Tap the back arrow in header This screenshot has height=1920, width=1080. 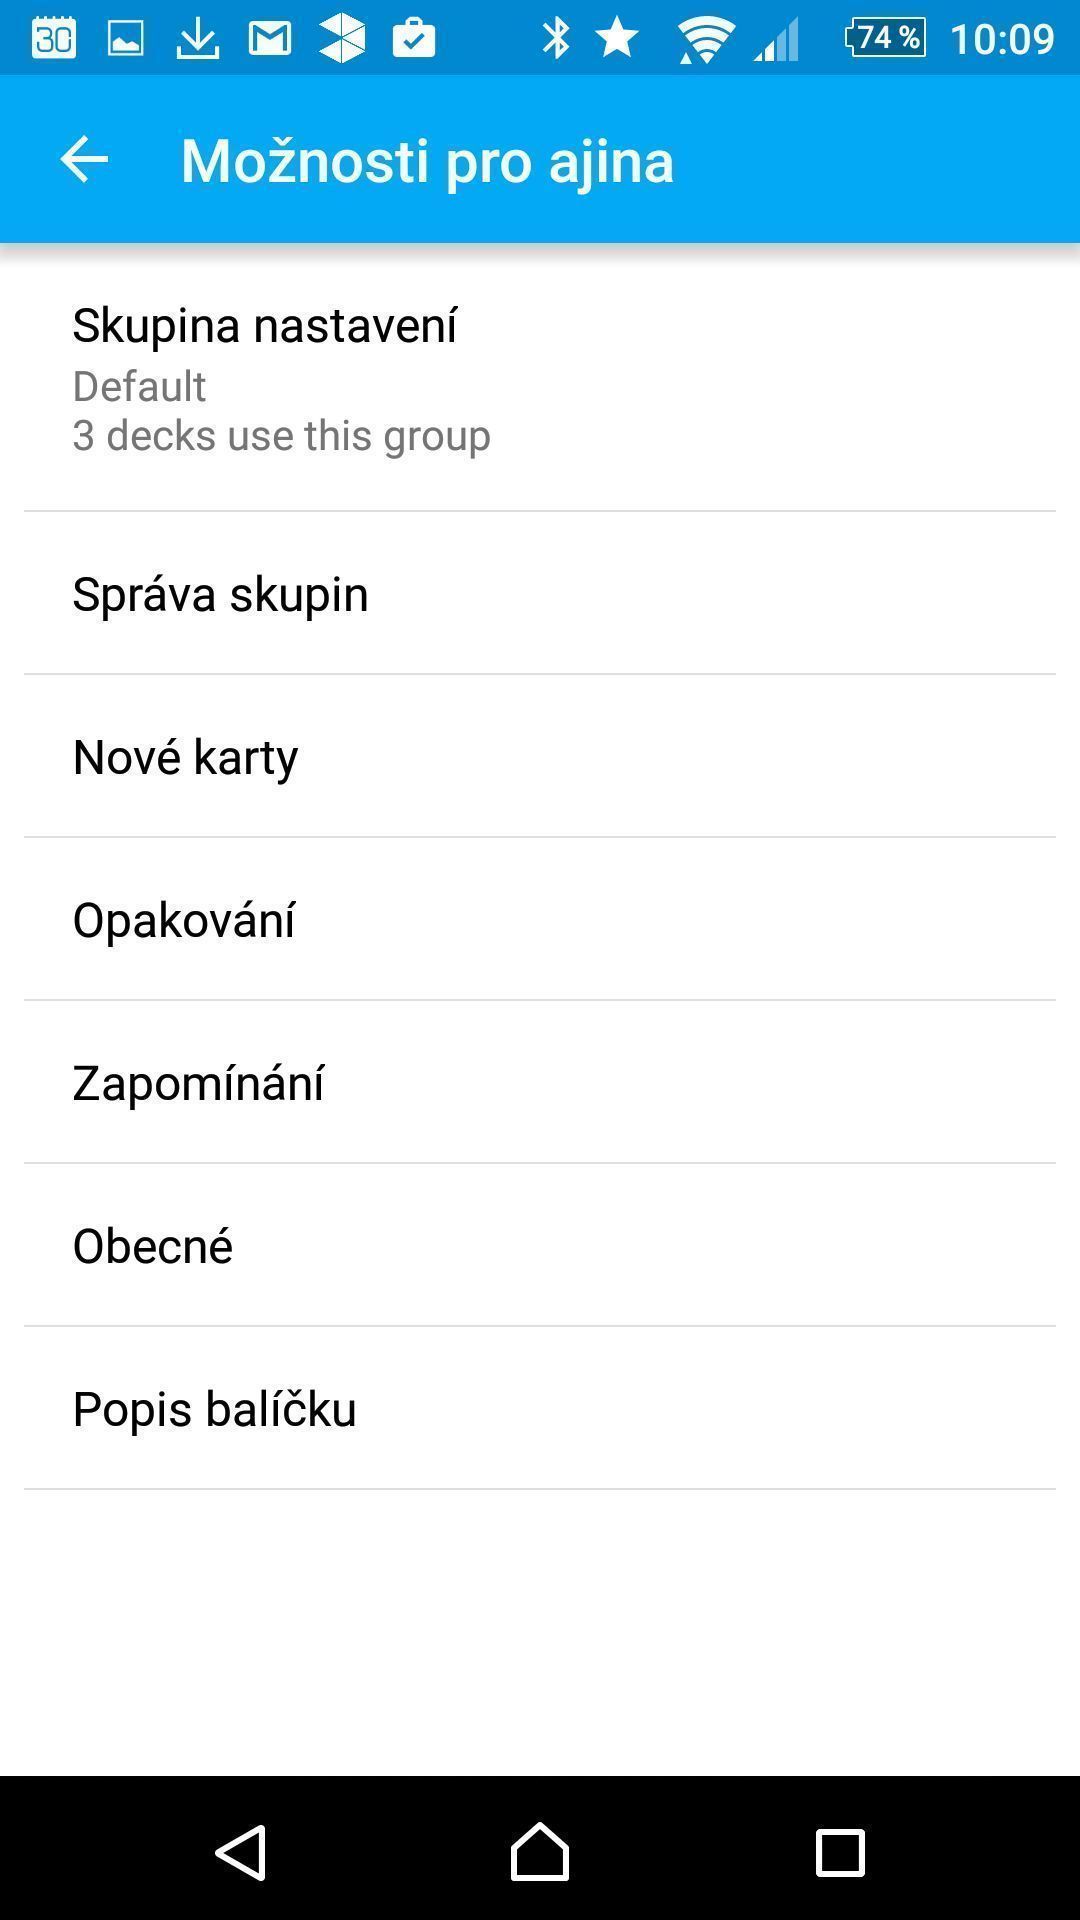pyautogui.click(x=84, y=160)
